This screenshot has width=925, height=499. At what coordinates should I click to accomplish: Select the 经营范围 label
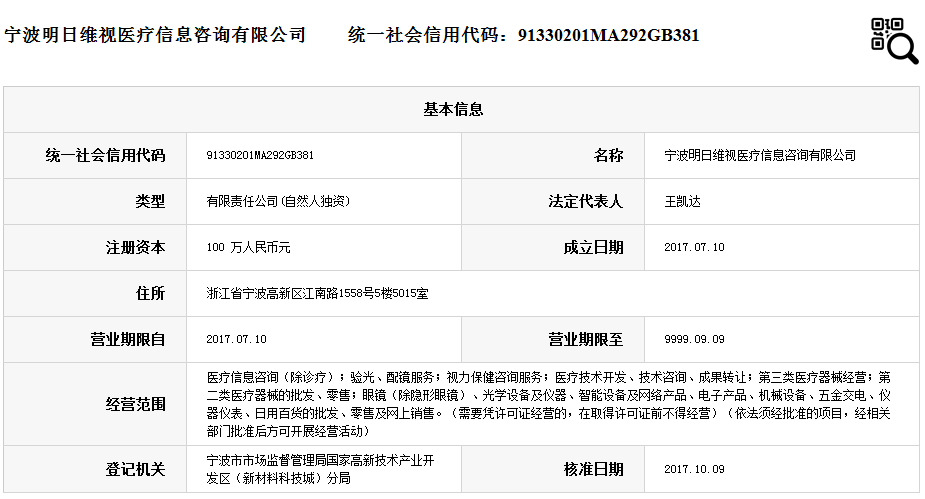click(x=135, y=404)
